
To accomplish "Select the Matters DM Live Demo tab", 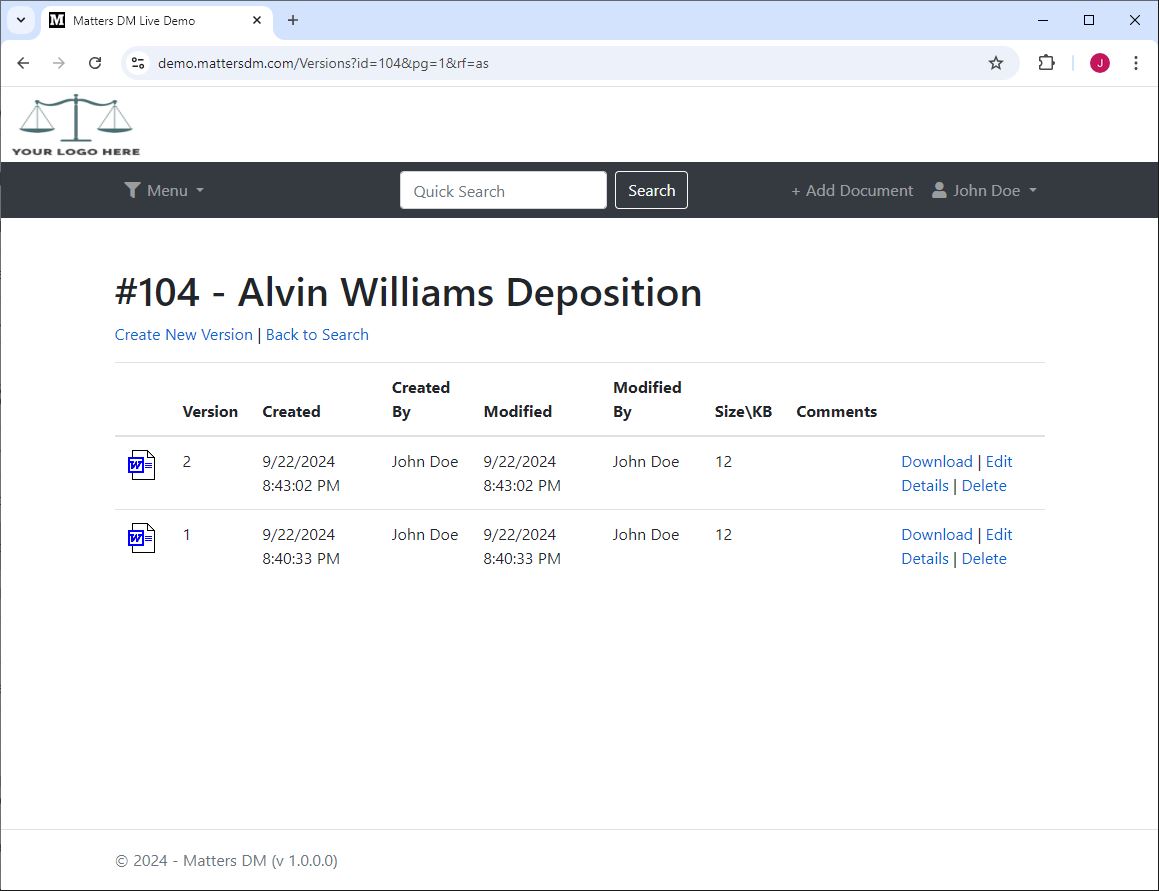I will tap(155, 21).
